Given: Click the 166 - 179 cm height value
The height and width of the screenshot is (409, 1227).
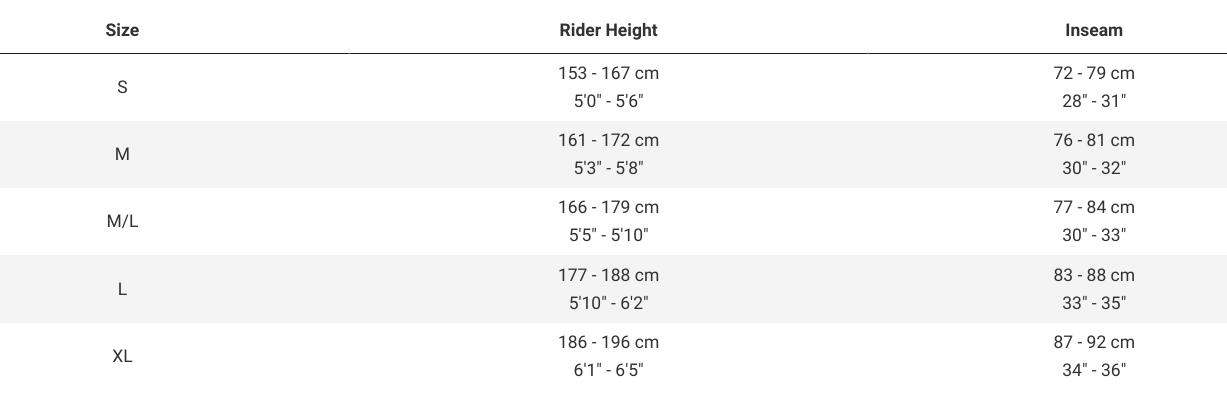Looking at the screenshot, I should coord(608,207).
